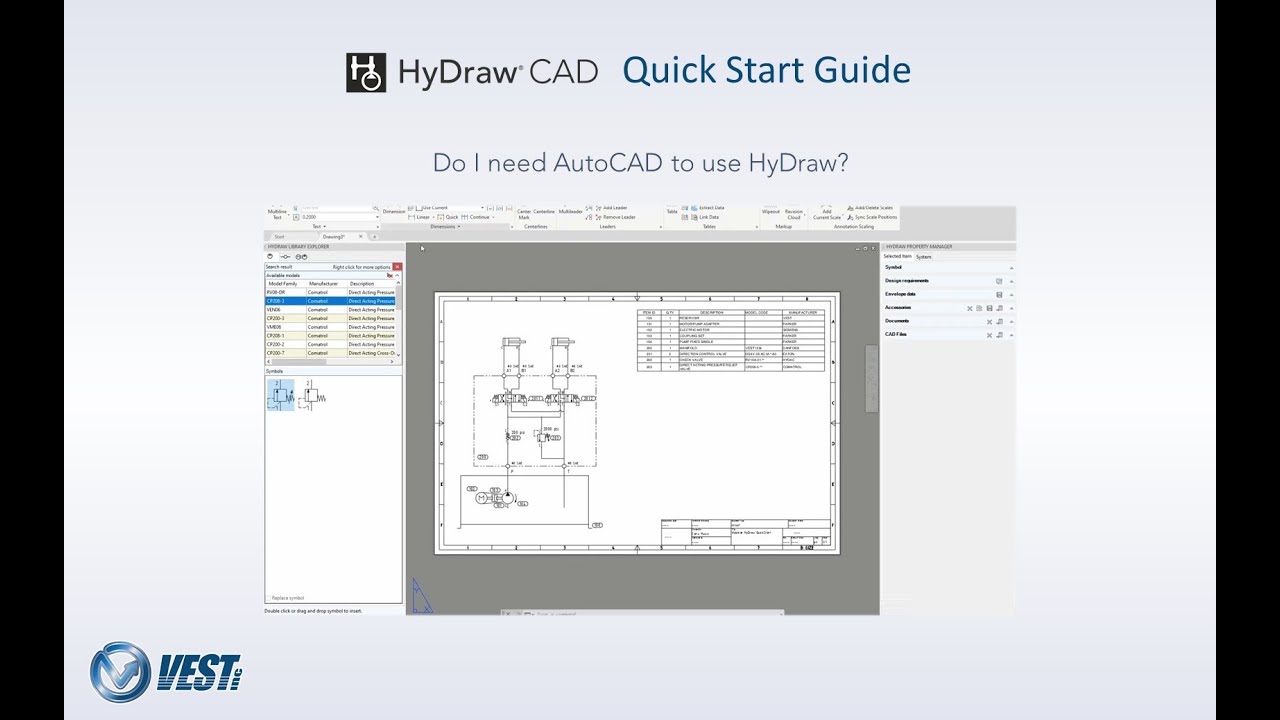
Task: Click first icon in Library Explorer toolbar
Action: pyautogui.click(x=270, y=257)
